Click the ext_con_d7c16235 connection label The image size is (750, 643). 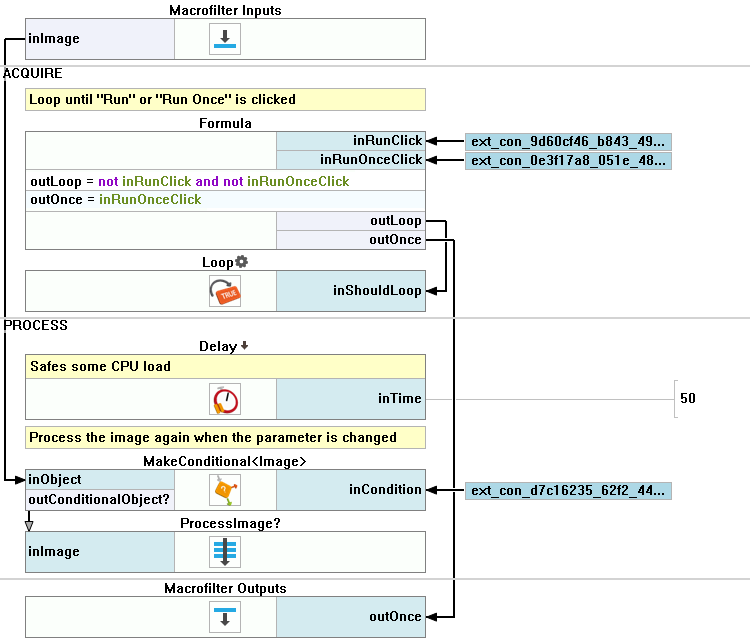568,490
